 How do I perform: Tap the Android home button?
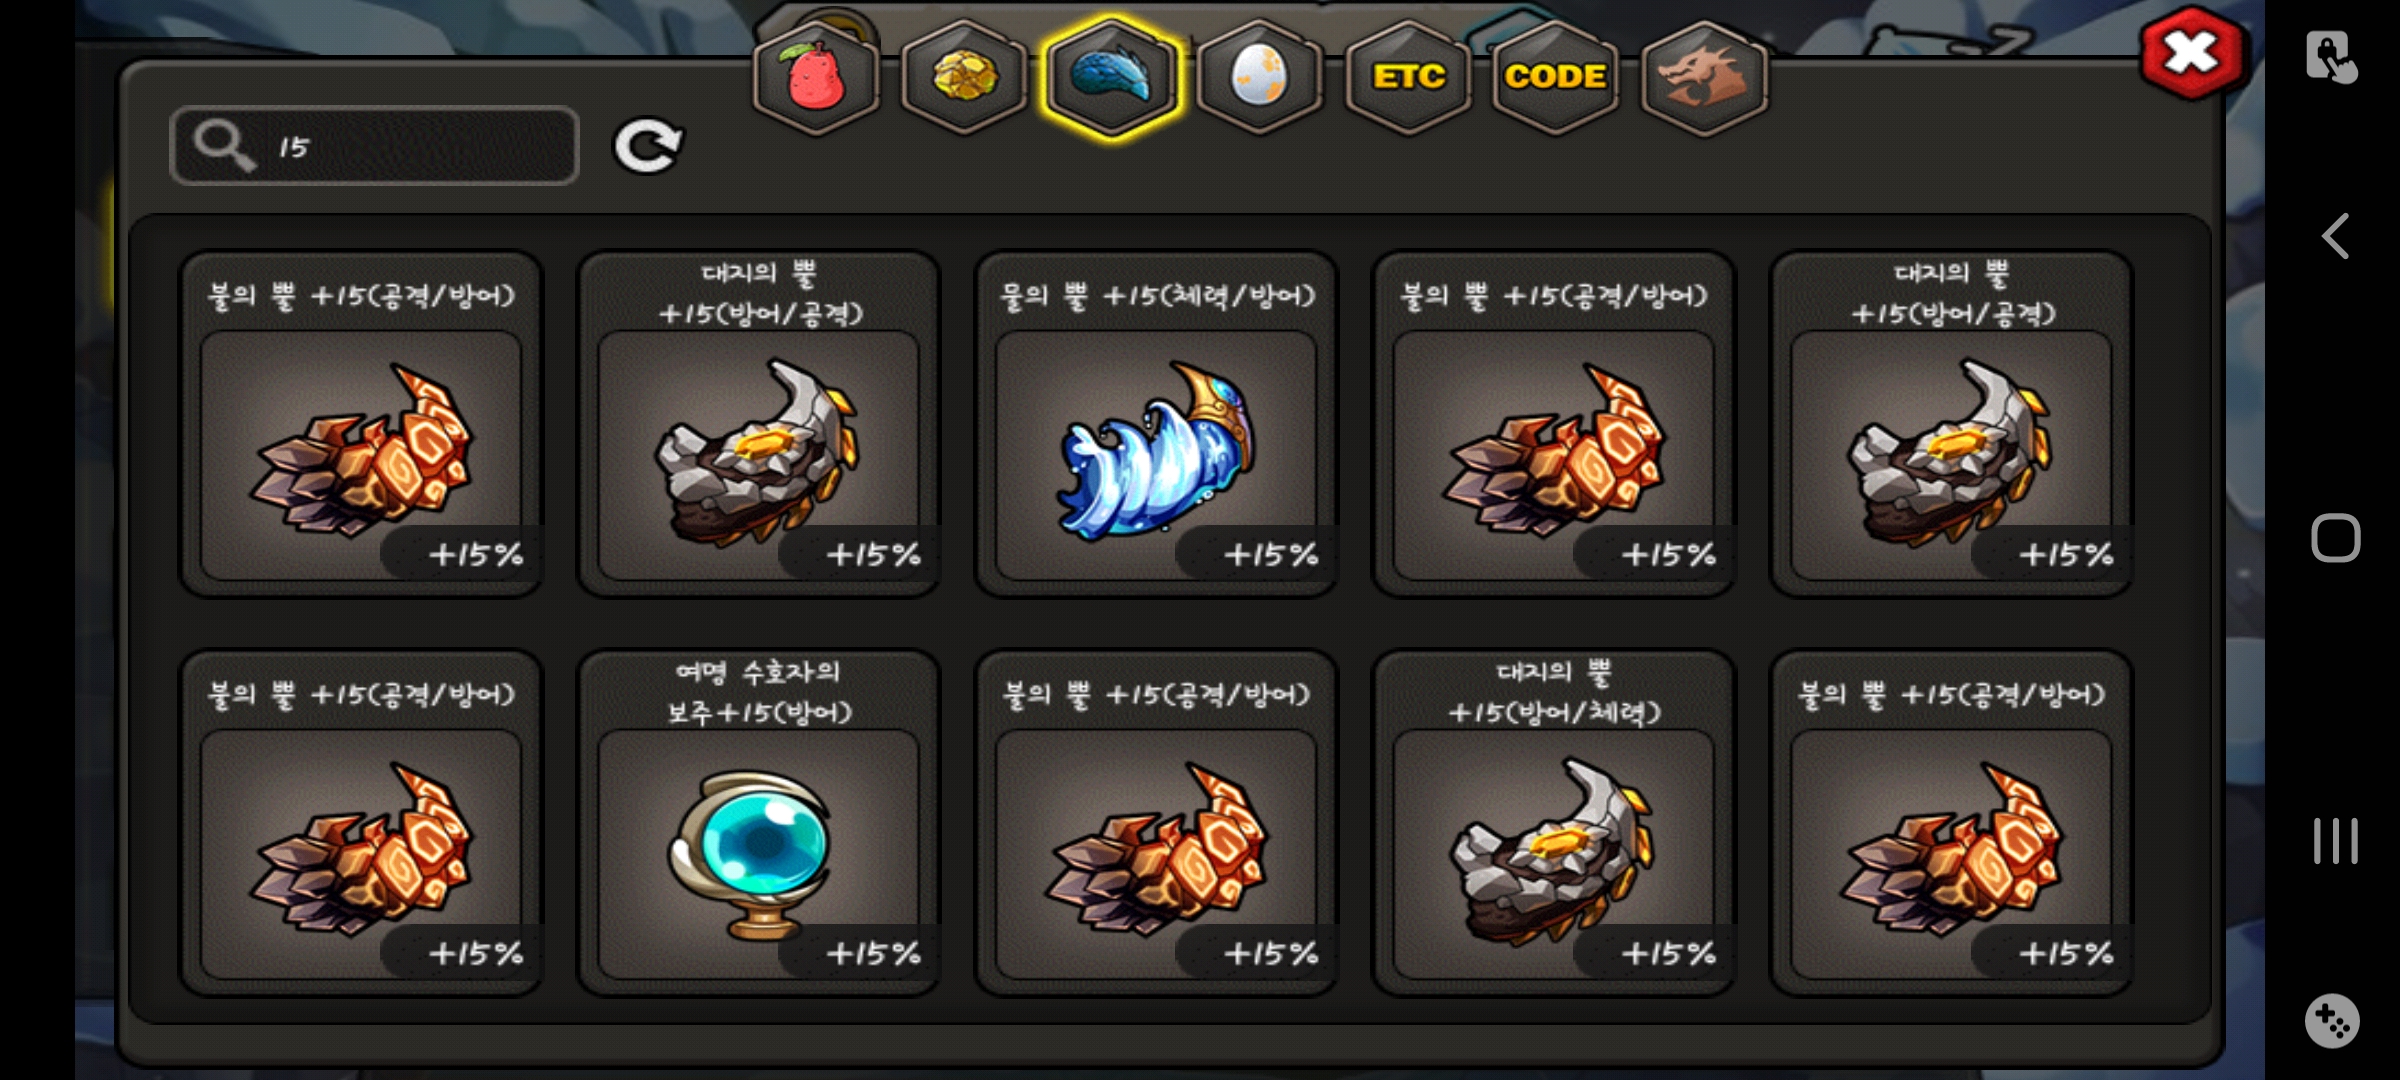pos(2335,538)
